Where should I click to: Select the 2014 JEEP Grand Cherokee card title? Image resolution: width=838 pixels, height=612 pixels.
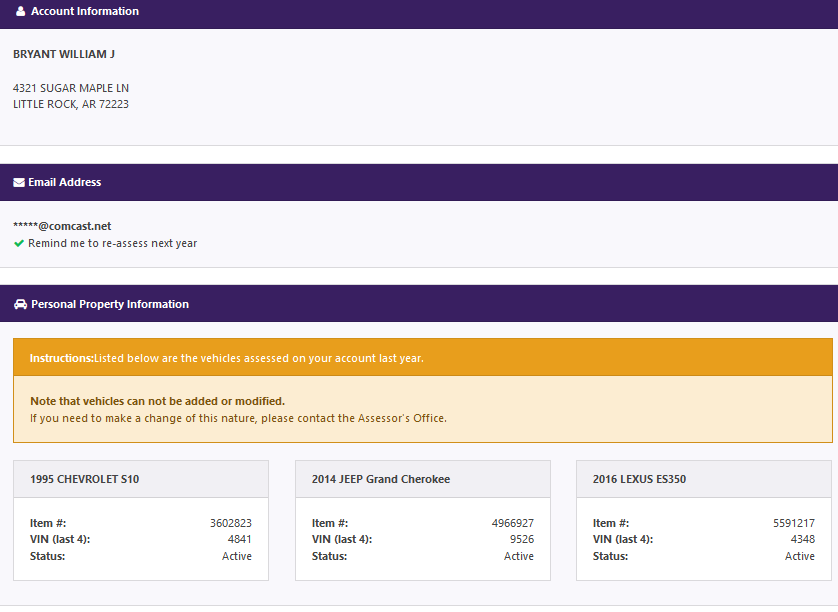(381, 479)
